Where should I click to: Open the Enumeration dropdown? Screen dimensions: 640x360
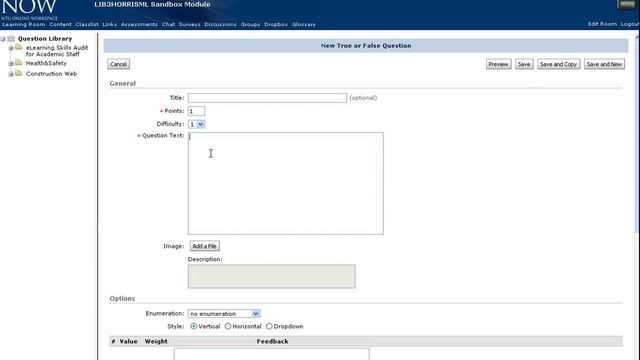224,313
